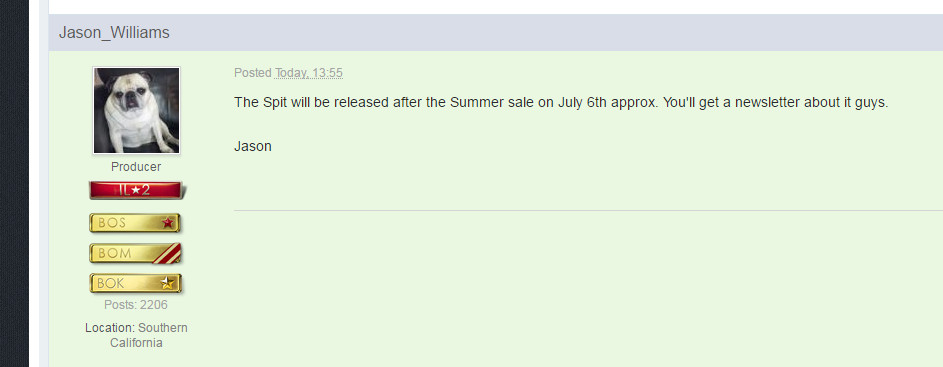Click the Posts: 2206 count
The width and height of the screenshot is (943, 367).
(x=136, y=305)
